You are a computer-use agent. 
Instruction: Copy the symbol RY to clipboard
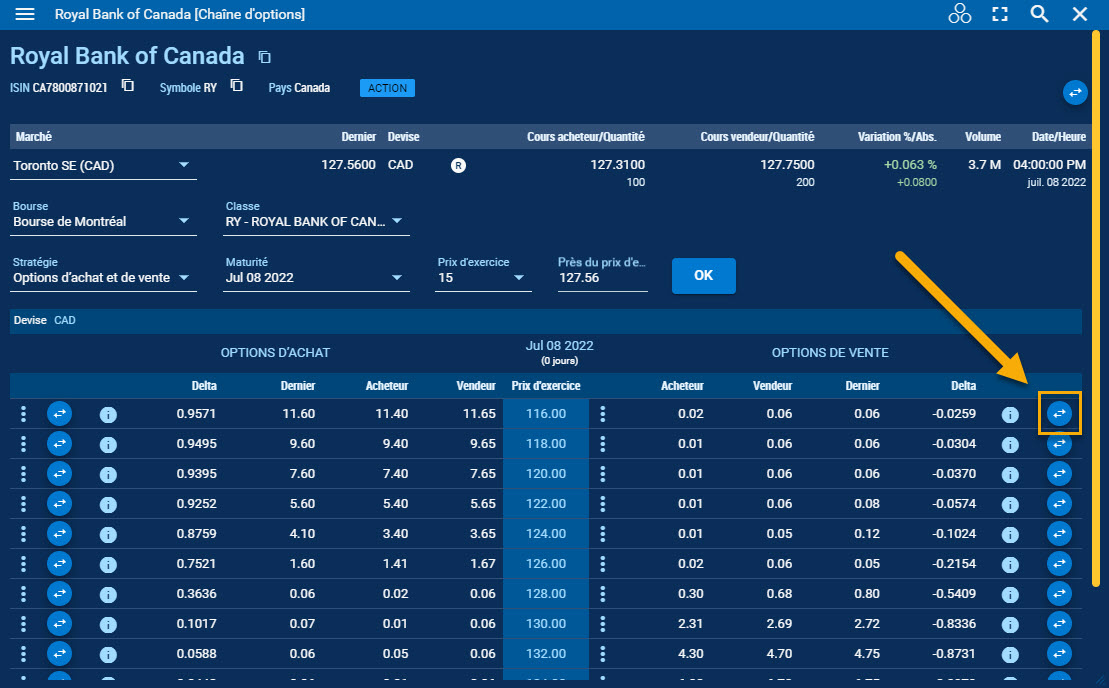[x=236, y=86]
